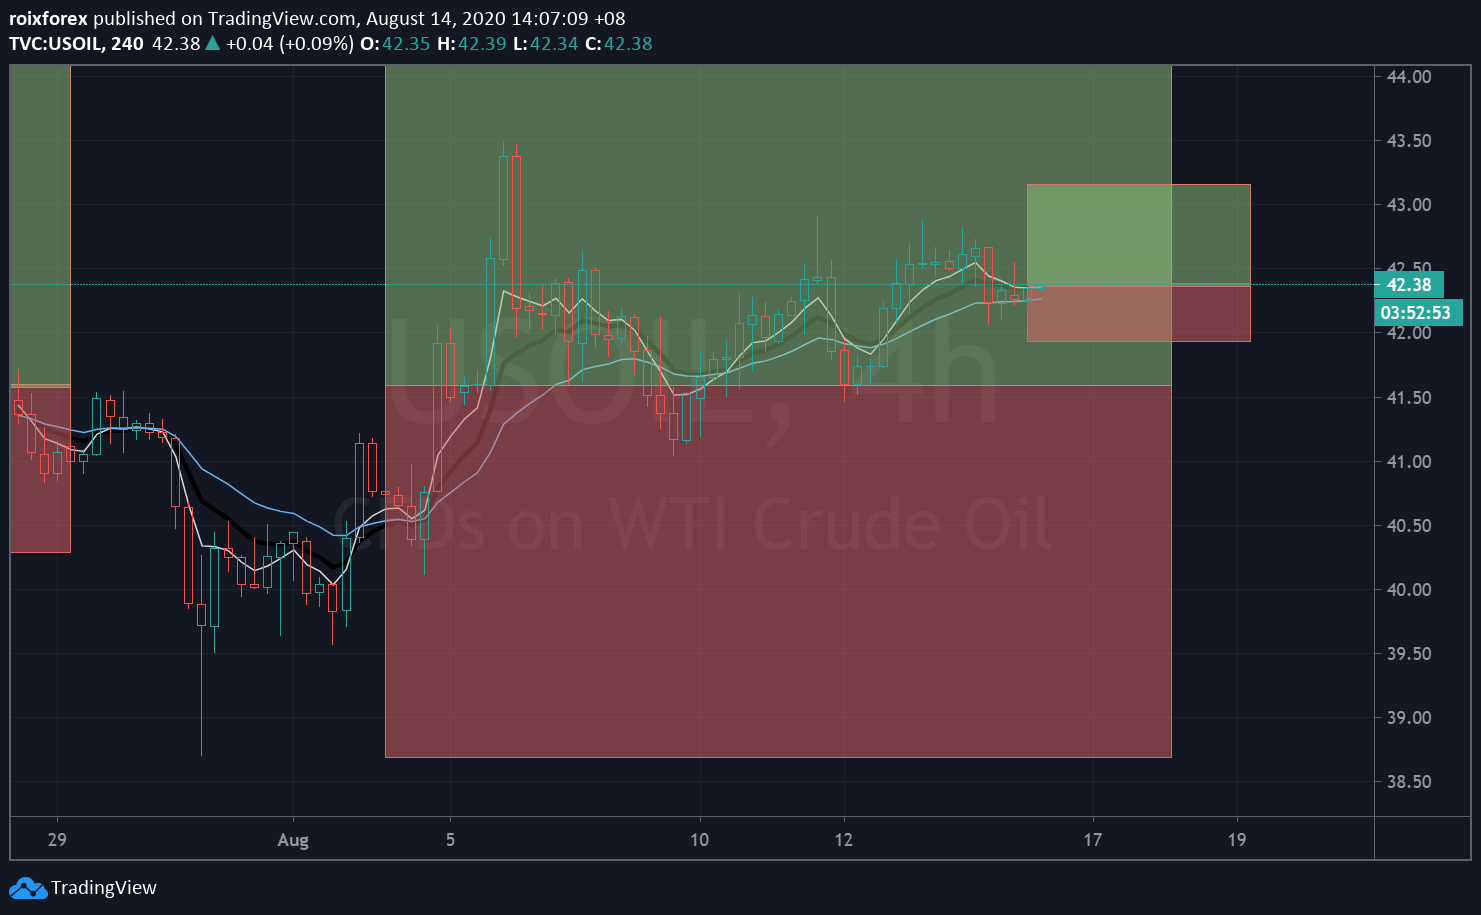Click the TVC:USOIL, 240 symbol label

(x=77, y=44)
